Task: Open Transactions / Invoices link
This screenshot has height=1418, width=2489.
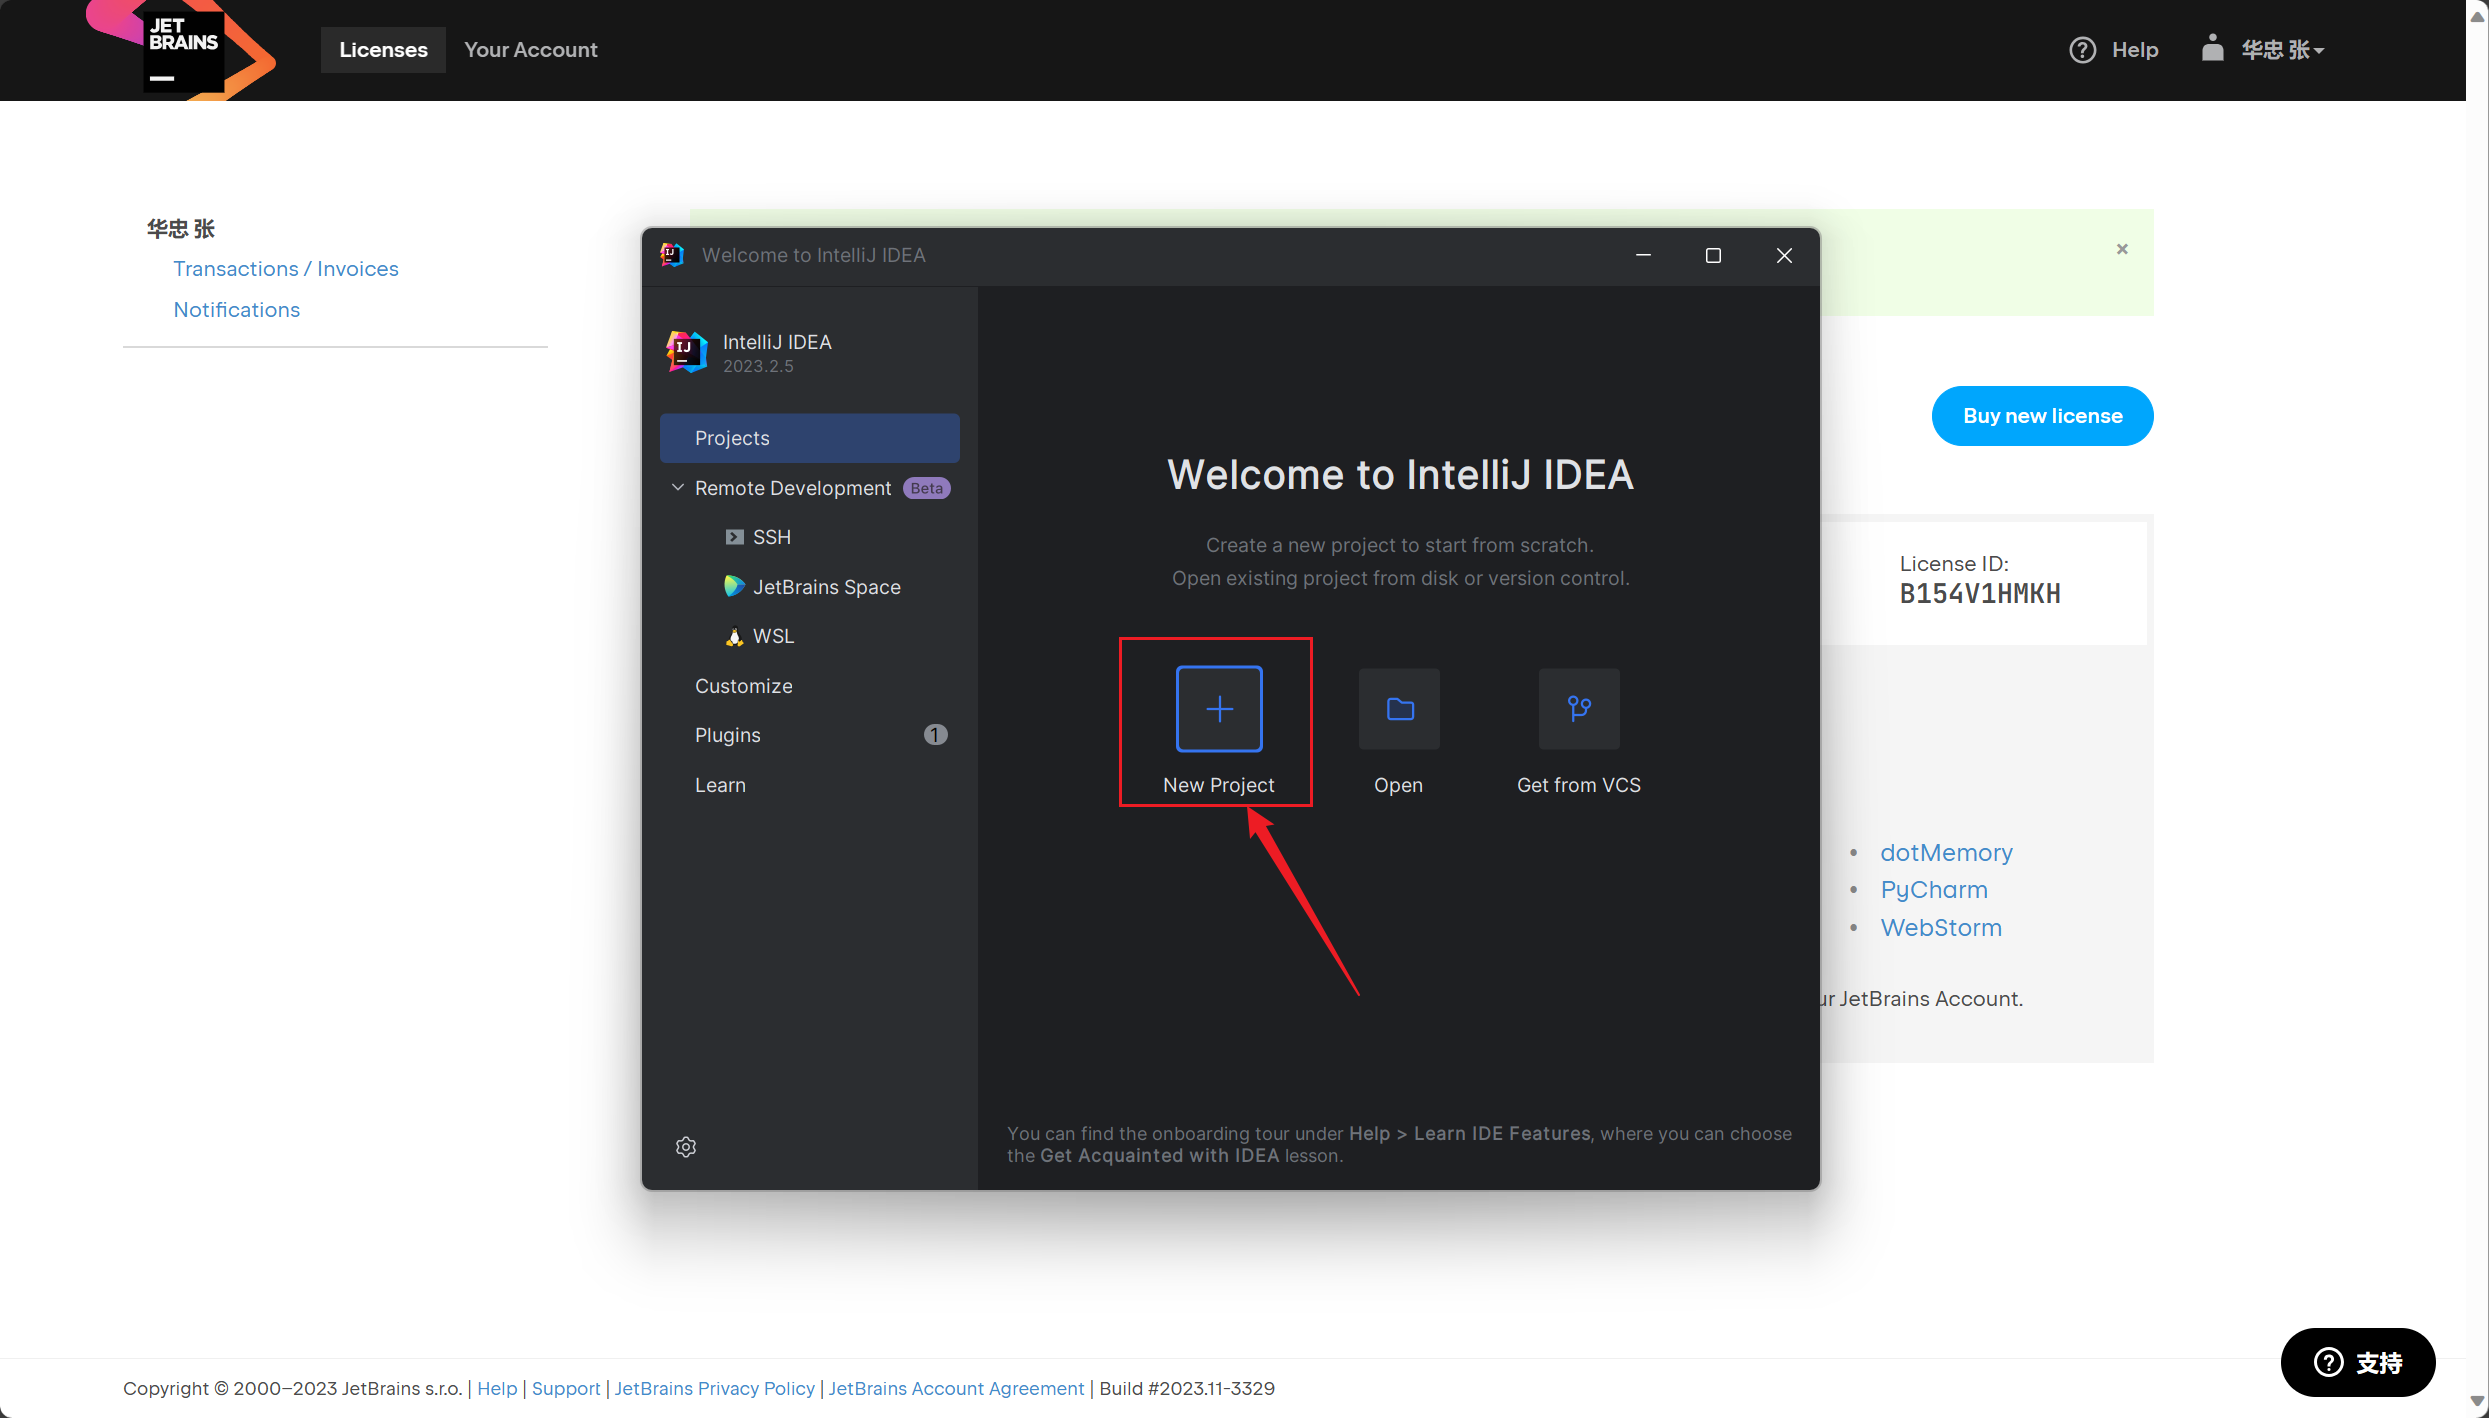Action: click(x=285, y=269)
